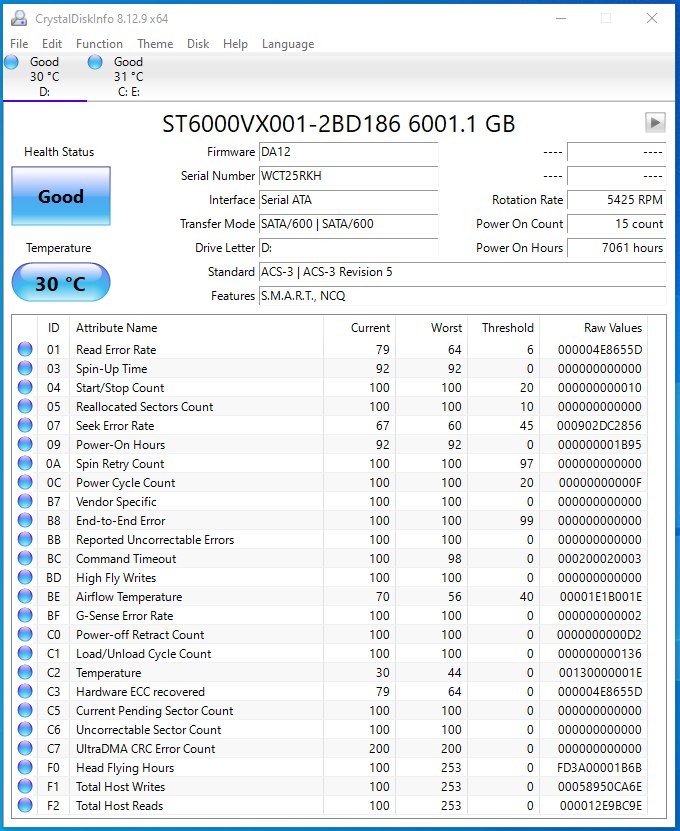Click the next disk arrow button
This screenshot has width=680, height=831.
coord(655,122)
